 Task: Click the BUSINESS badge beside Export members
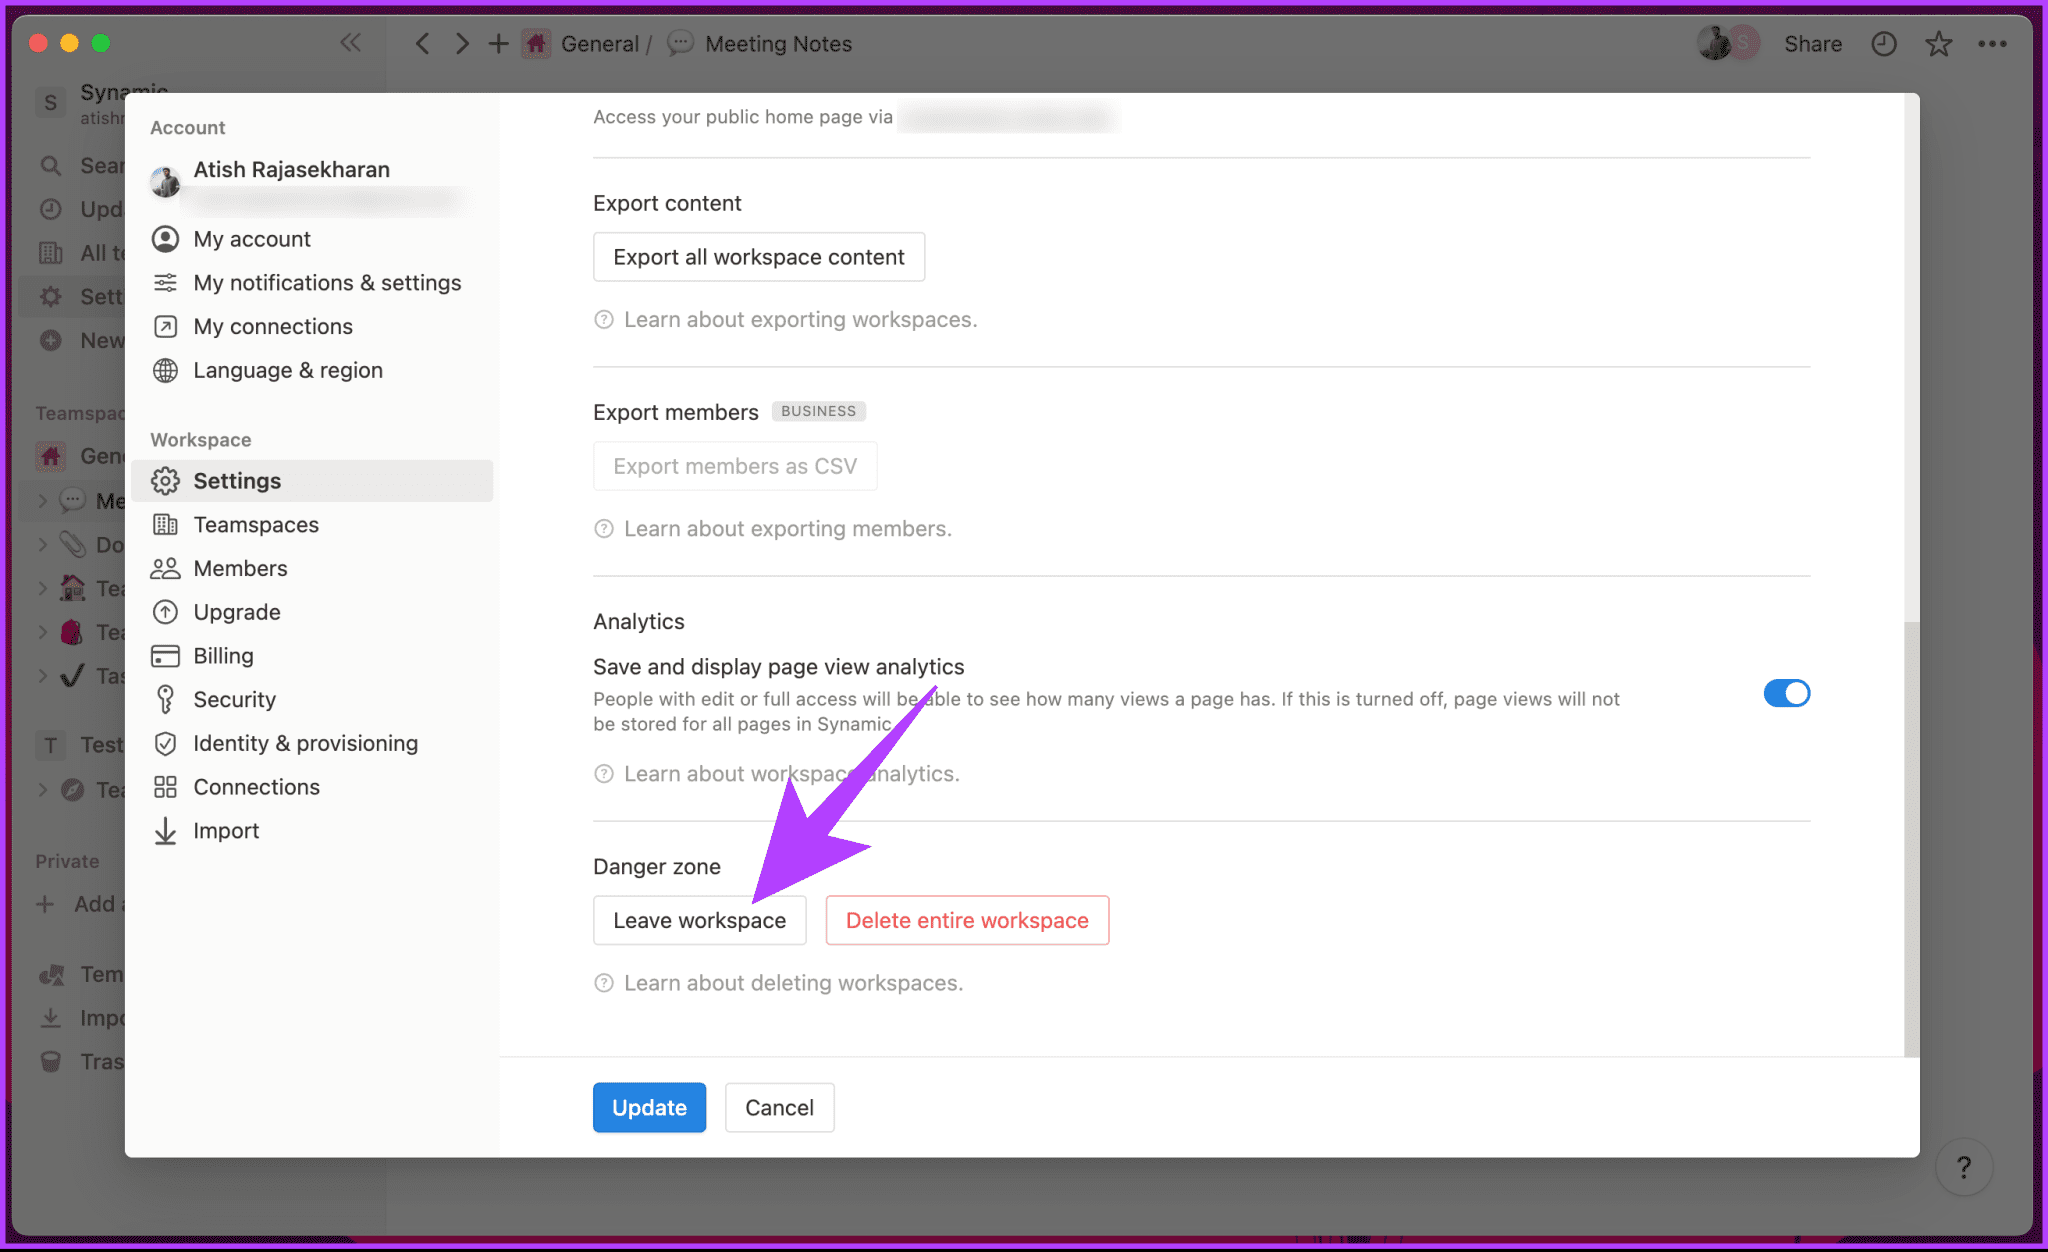[x=818, y=411]
